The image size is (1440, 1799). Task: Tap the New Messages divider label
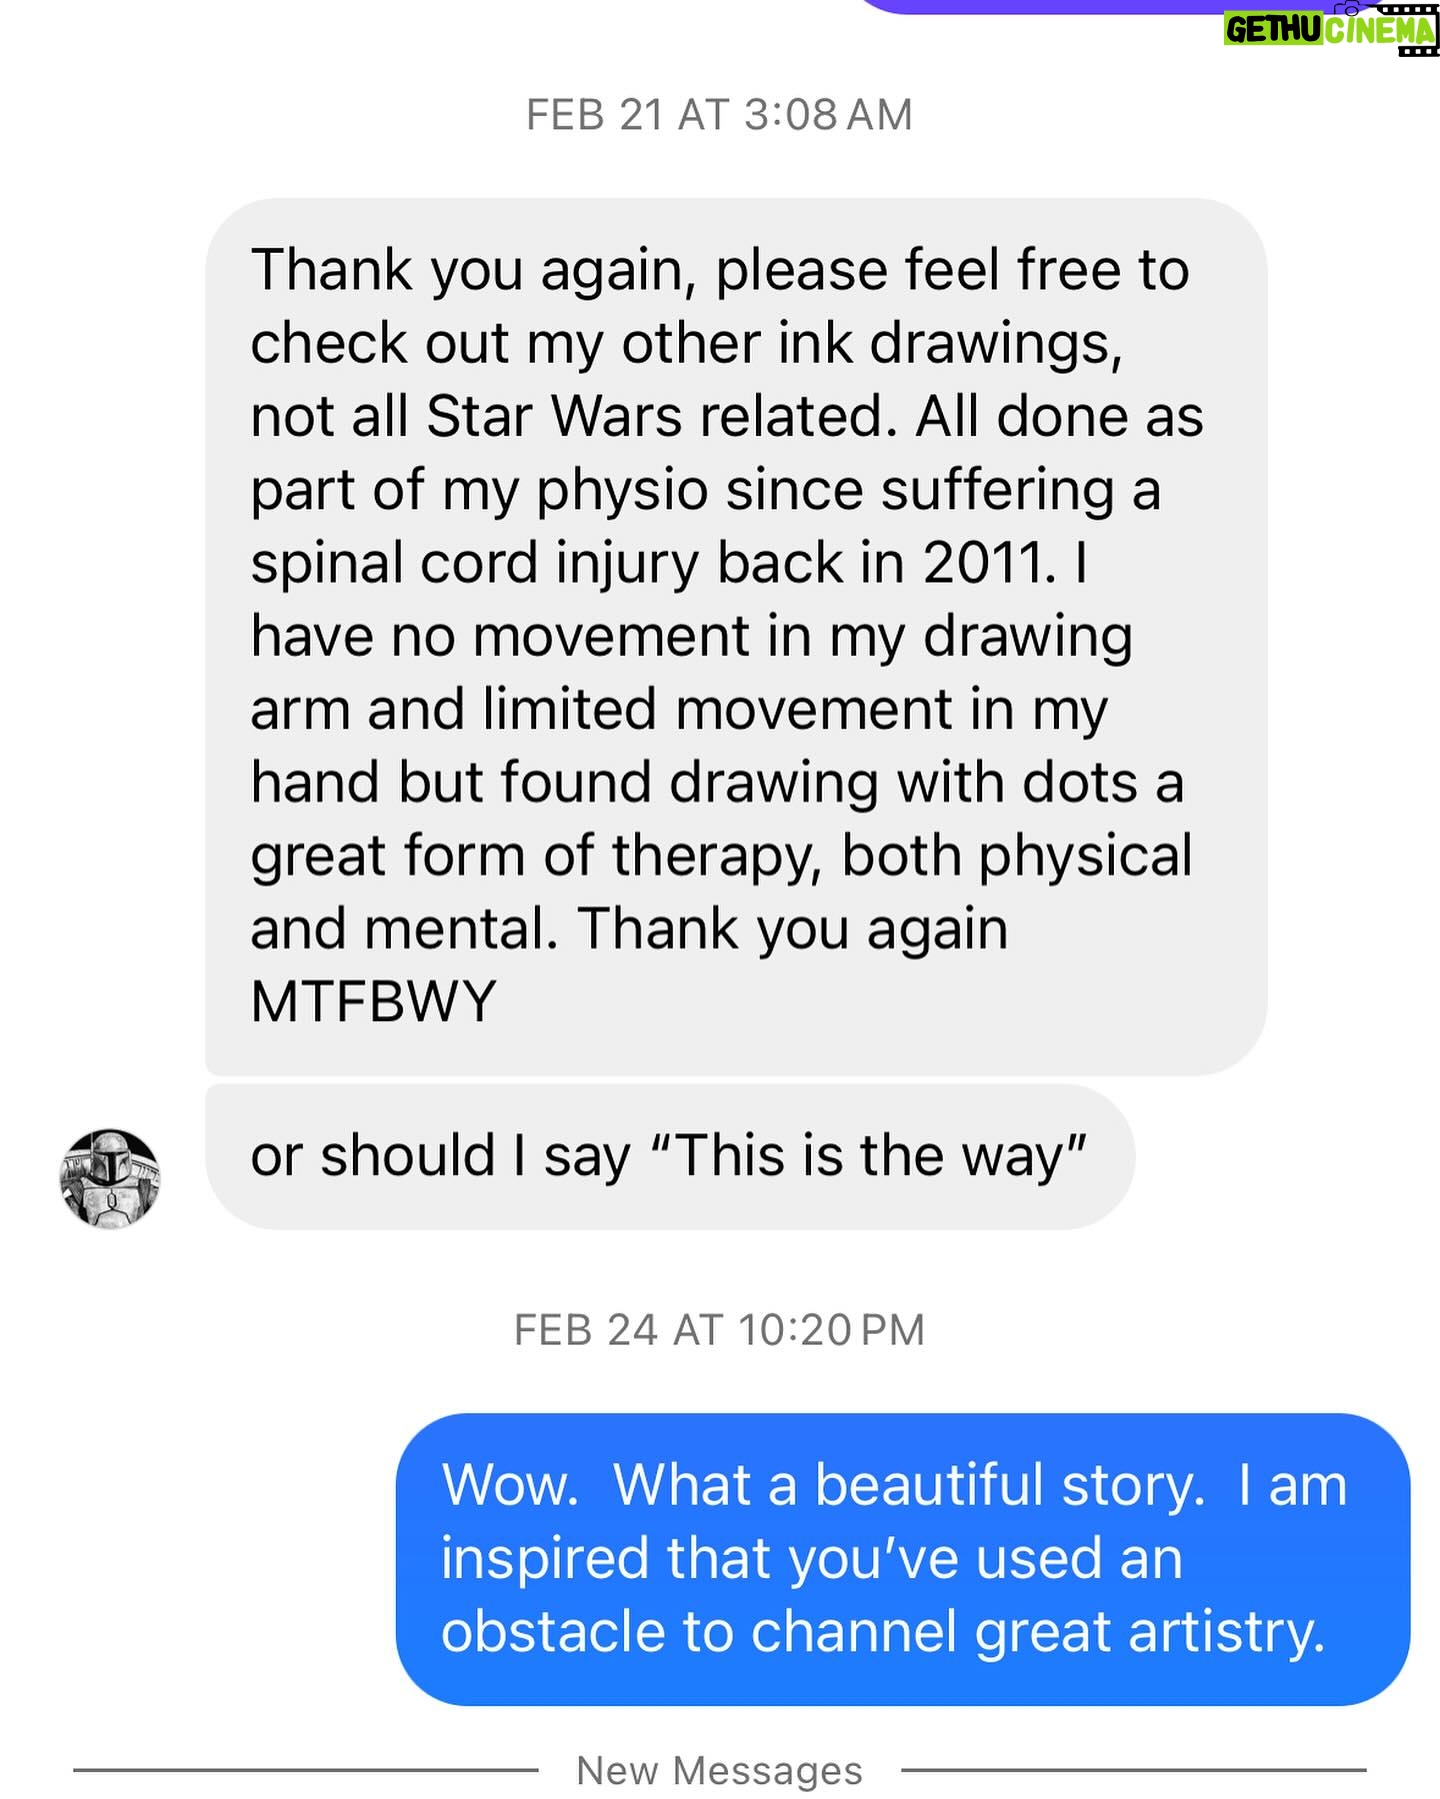[x=719, y=1770]
